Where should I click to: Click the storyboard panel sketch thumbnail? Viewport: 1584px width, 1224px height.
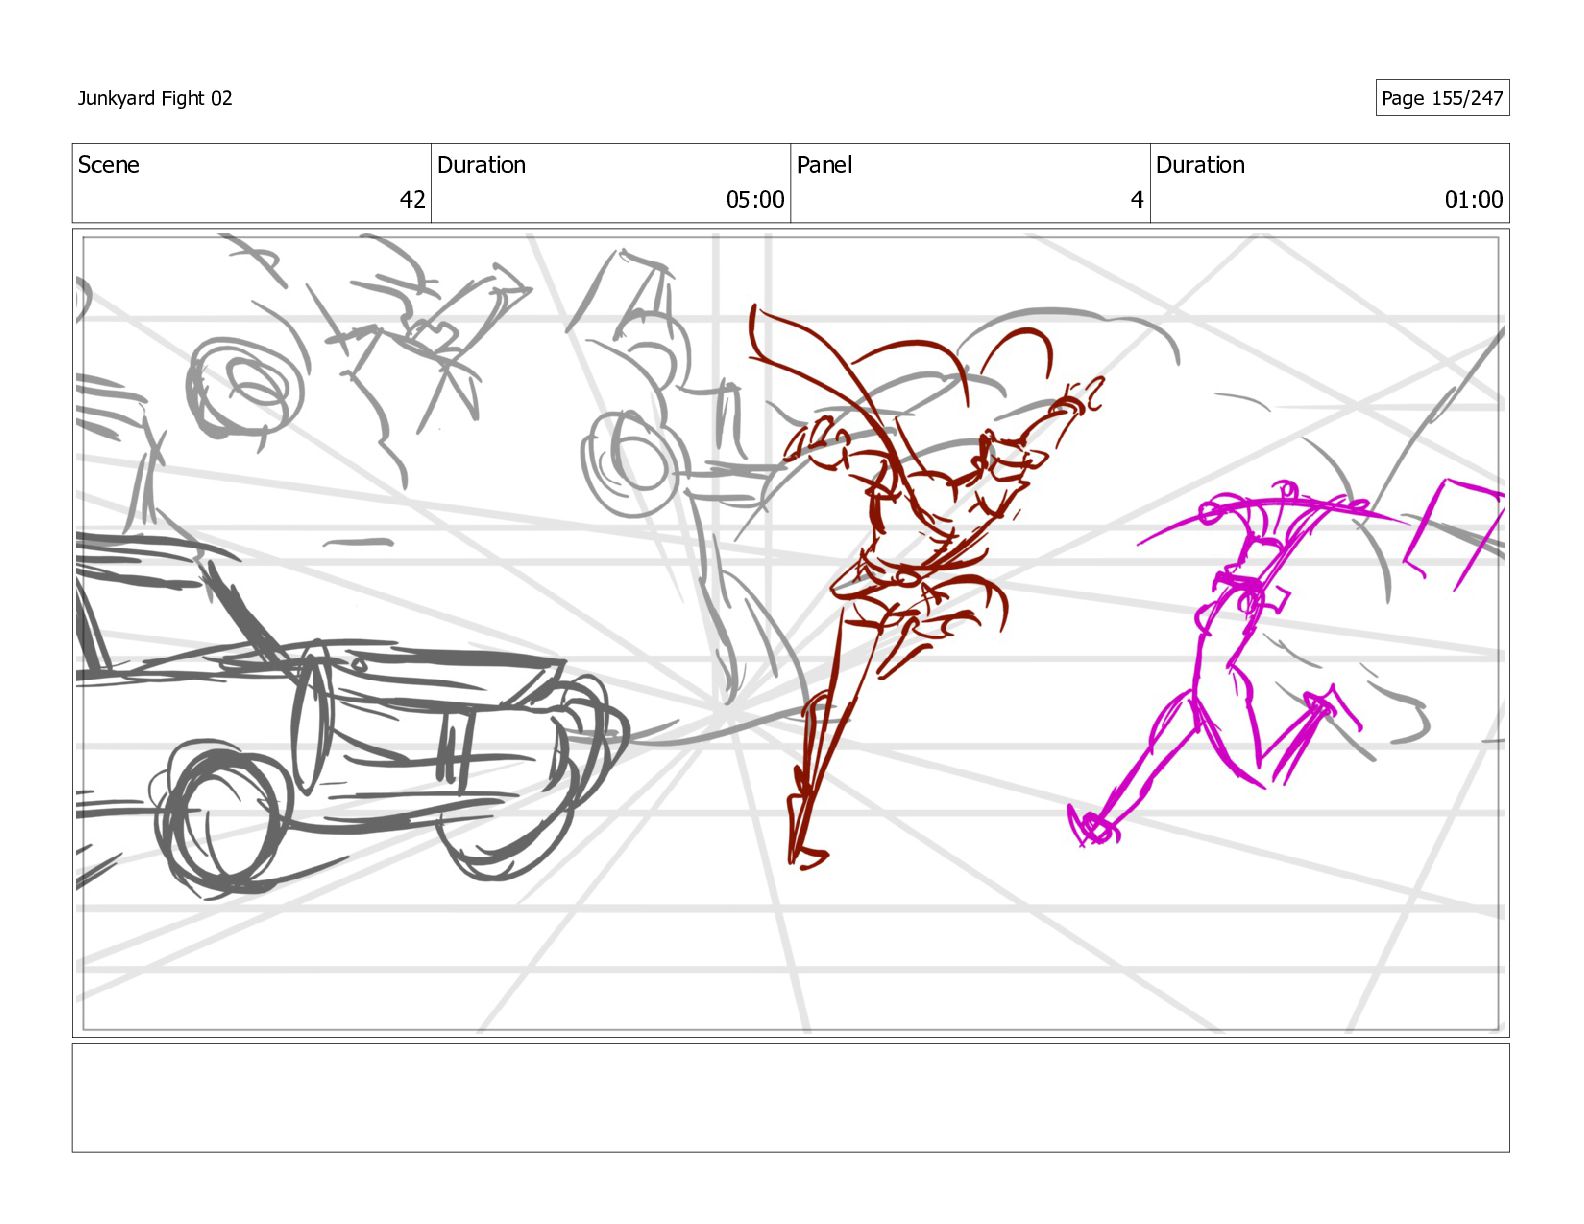click(790, 633)
